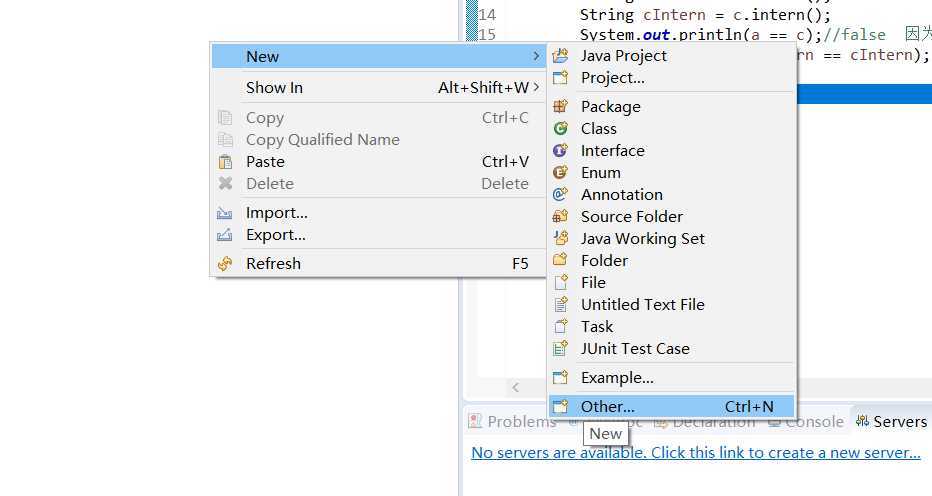Create a new JUnit Test Case
The image size is (932, 496).
(672, 349)
